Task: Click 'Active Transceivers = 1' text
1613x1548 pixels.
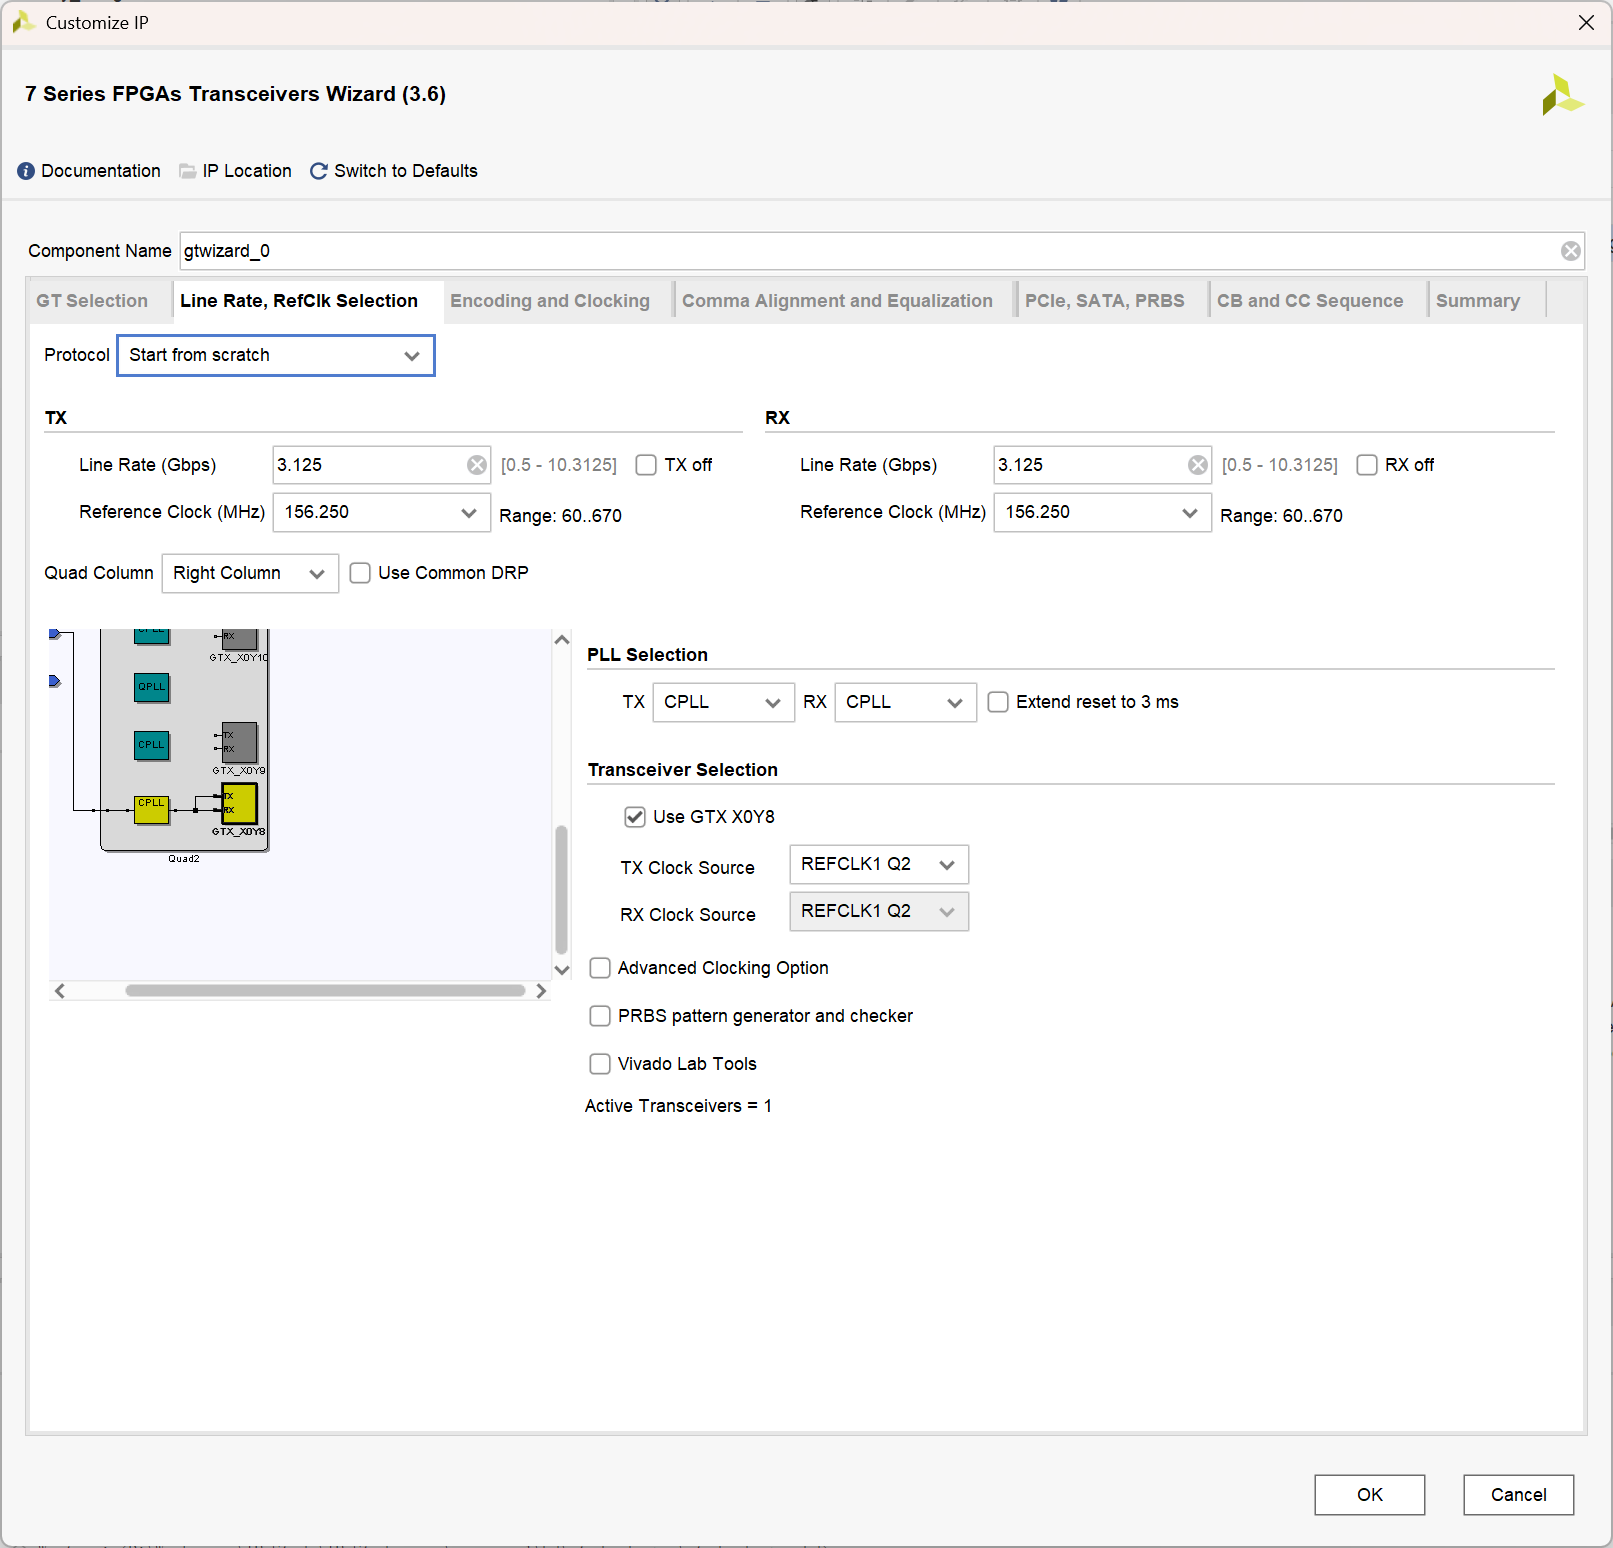Action: [678, 1106]
